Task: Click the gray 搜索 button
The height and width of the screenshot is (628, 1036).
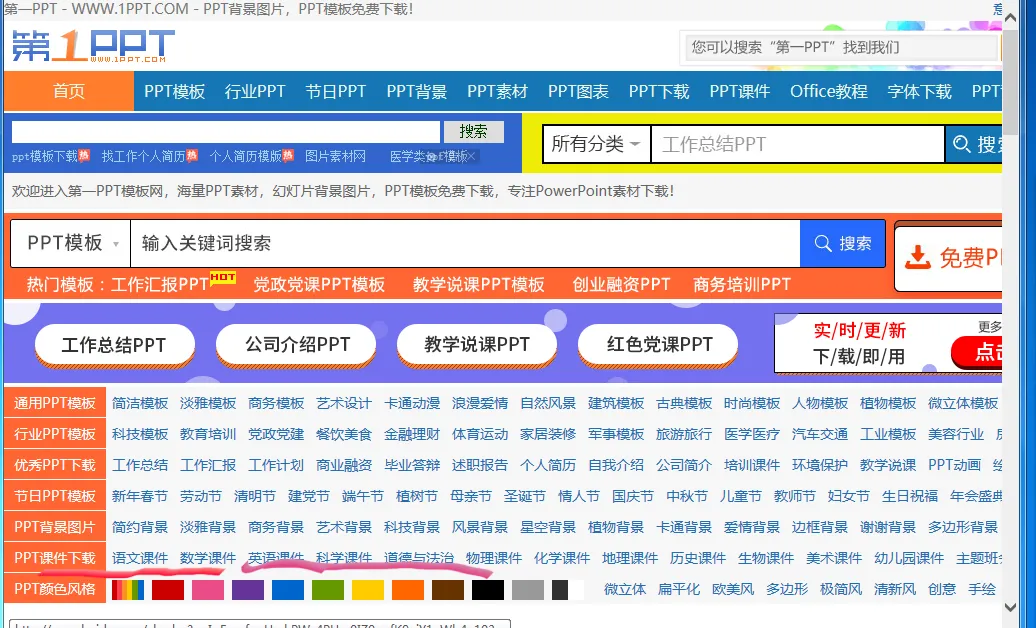Action: point(473,132)
